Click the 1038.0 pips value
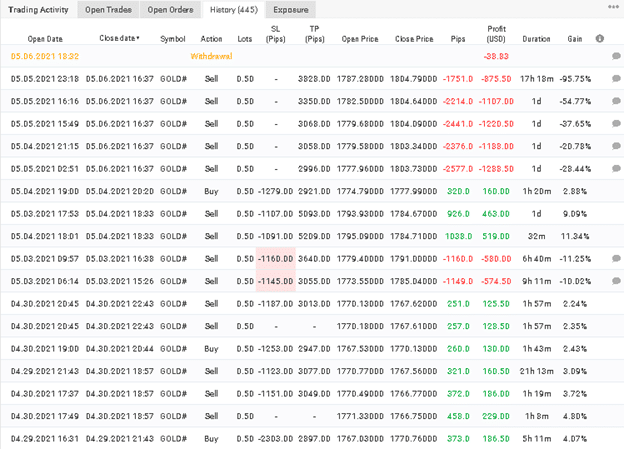Viewport: 624px width, 449px height. pos(458,236)
